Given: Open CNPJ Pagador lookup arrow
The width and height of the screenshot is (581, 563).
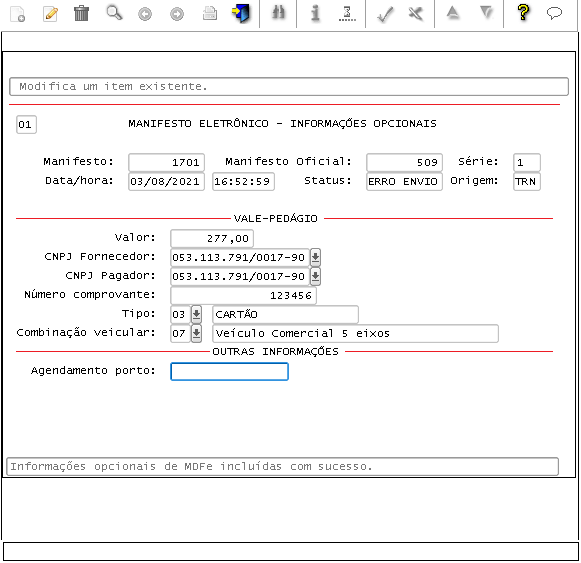Looking at the screenshot, I should coord(315,276).
